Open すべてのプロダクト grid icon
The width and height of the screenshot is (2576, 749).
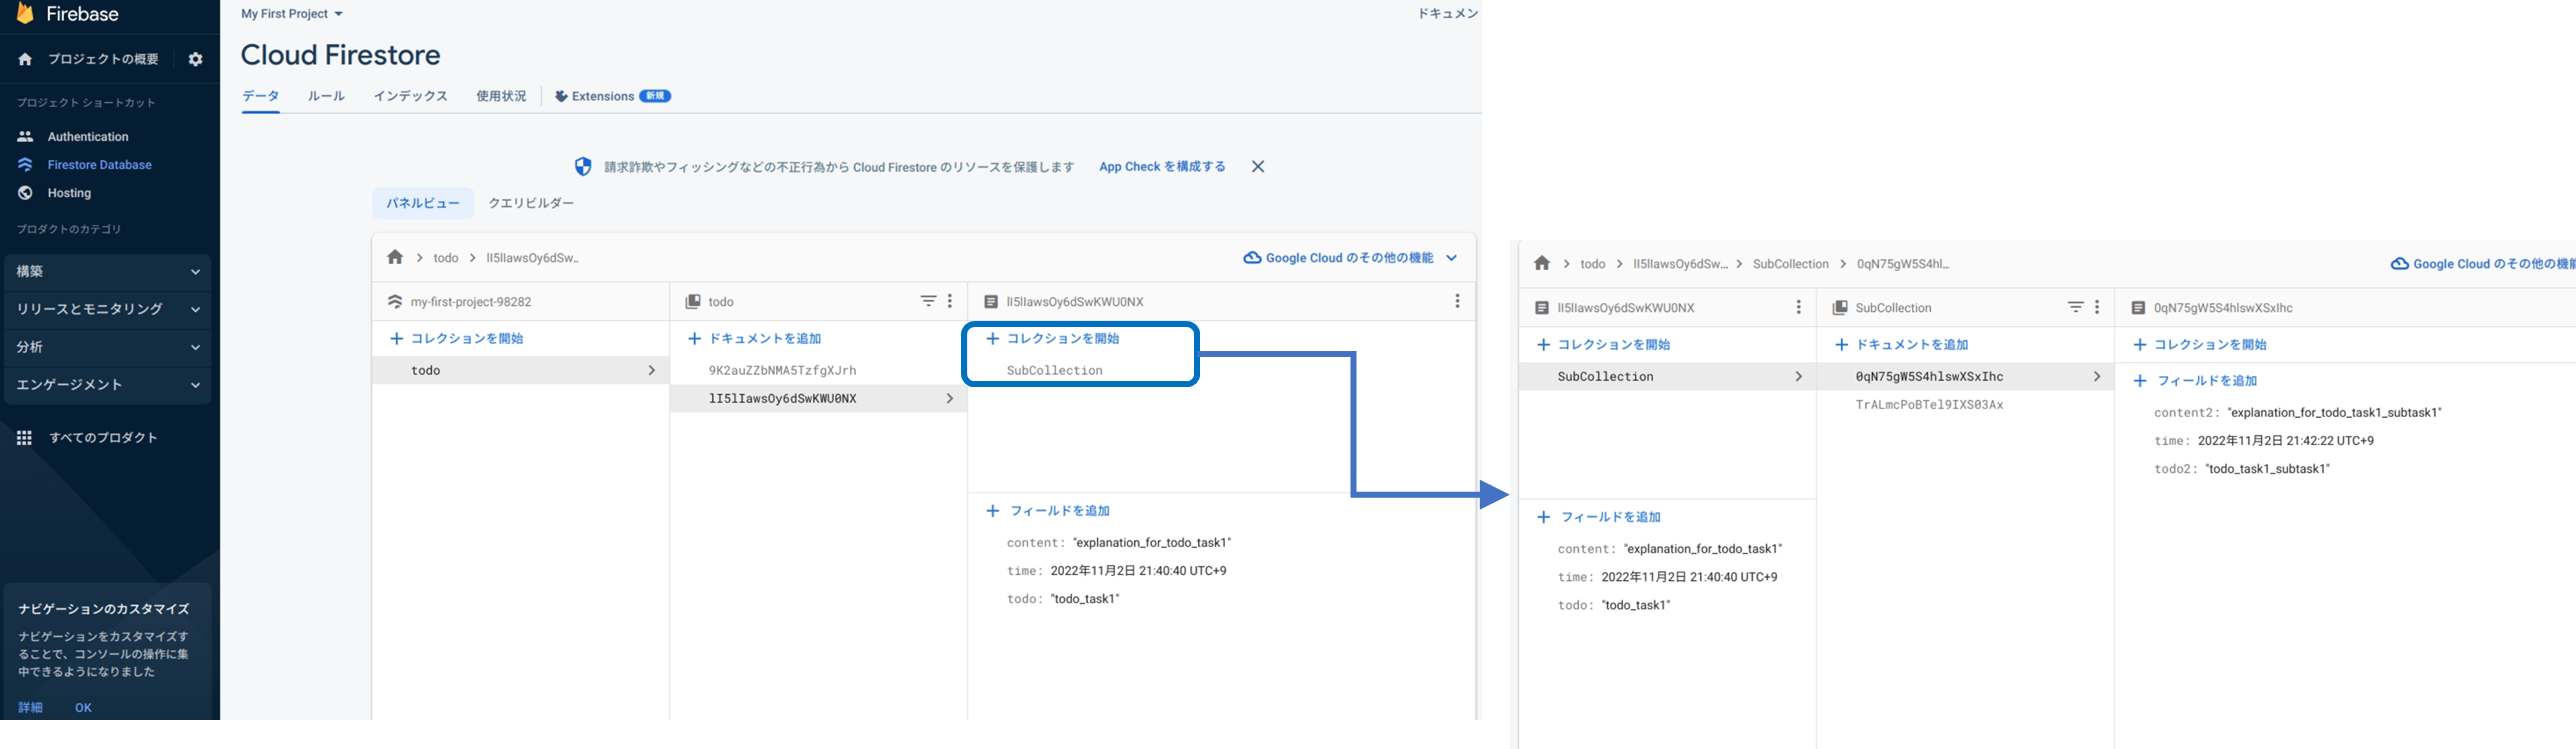pyautogui.click(x=25, y=438)
